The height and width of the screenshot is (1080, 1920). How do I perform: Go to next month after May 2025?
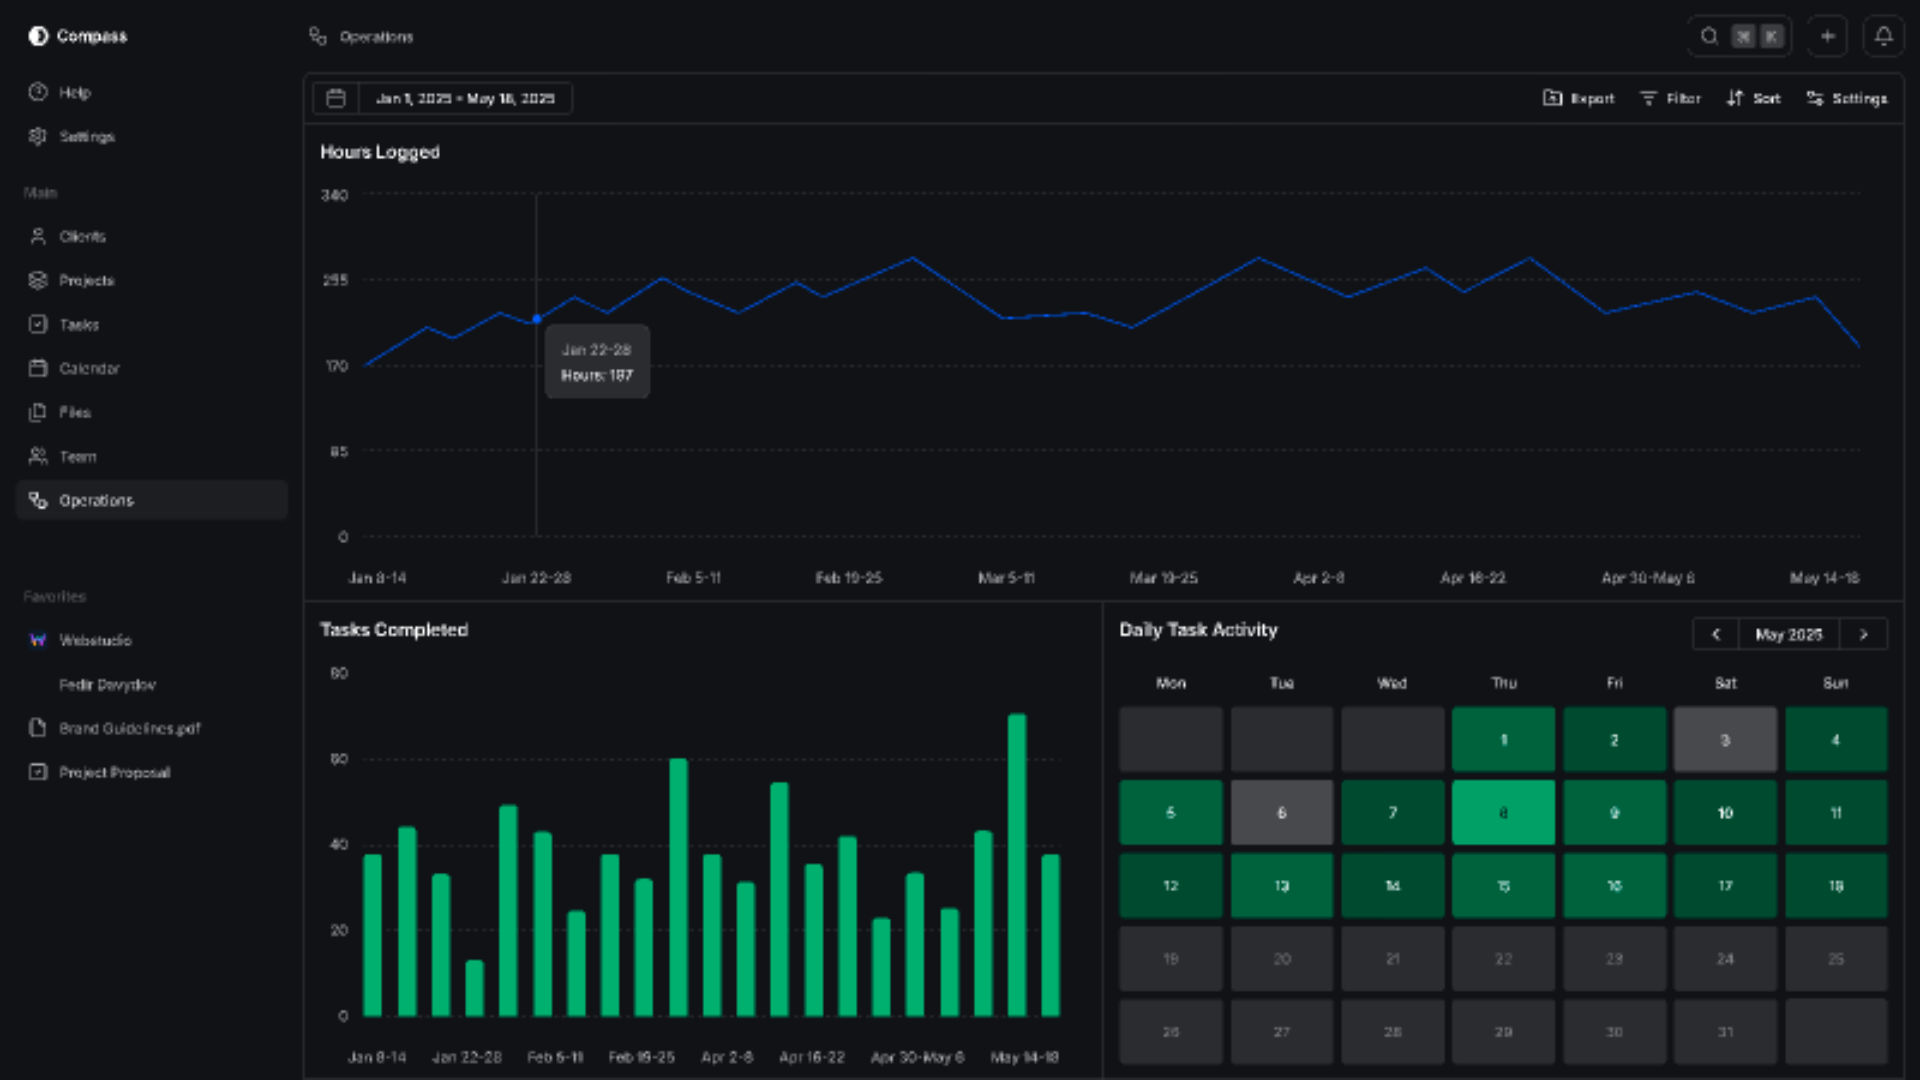point(1863,634)
